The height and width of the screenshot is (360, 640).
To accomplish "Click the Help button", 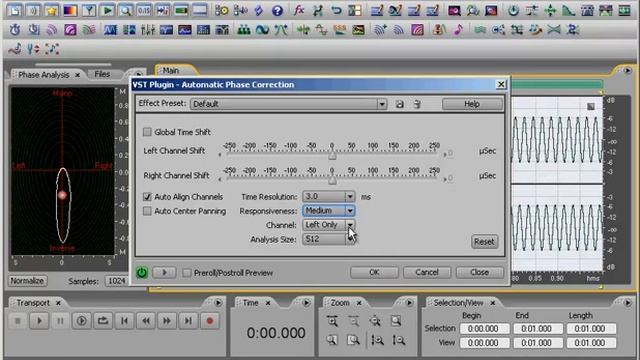I will 472,104.
